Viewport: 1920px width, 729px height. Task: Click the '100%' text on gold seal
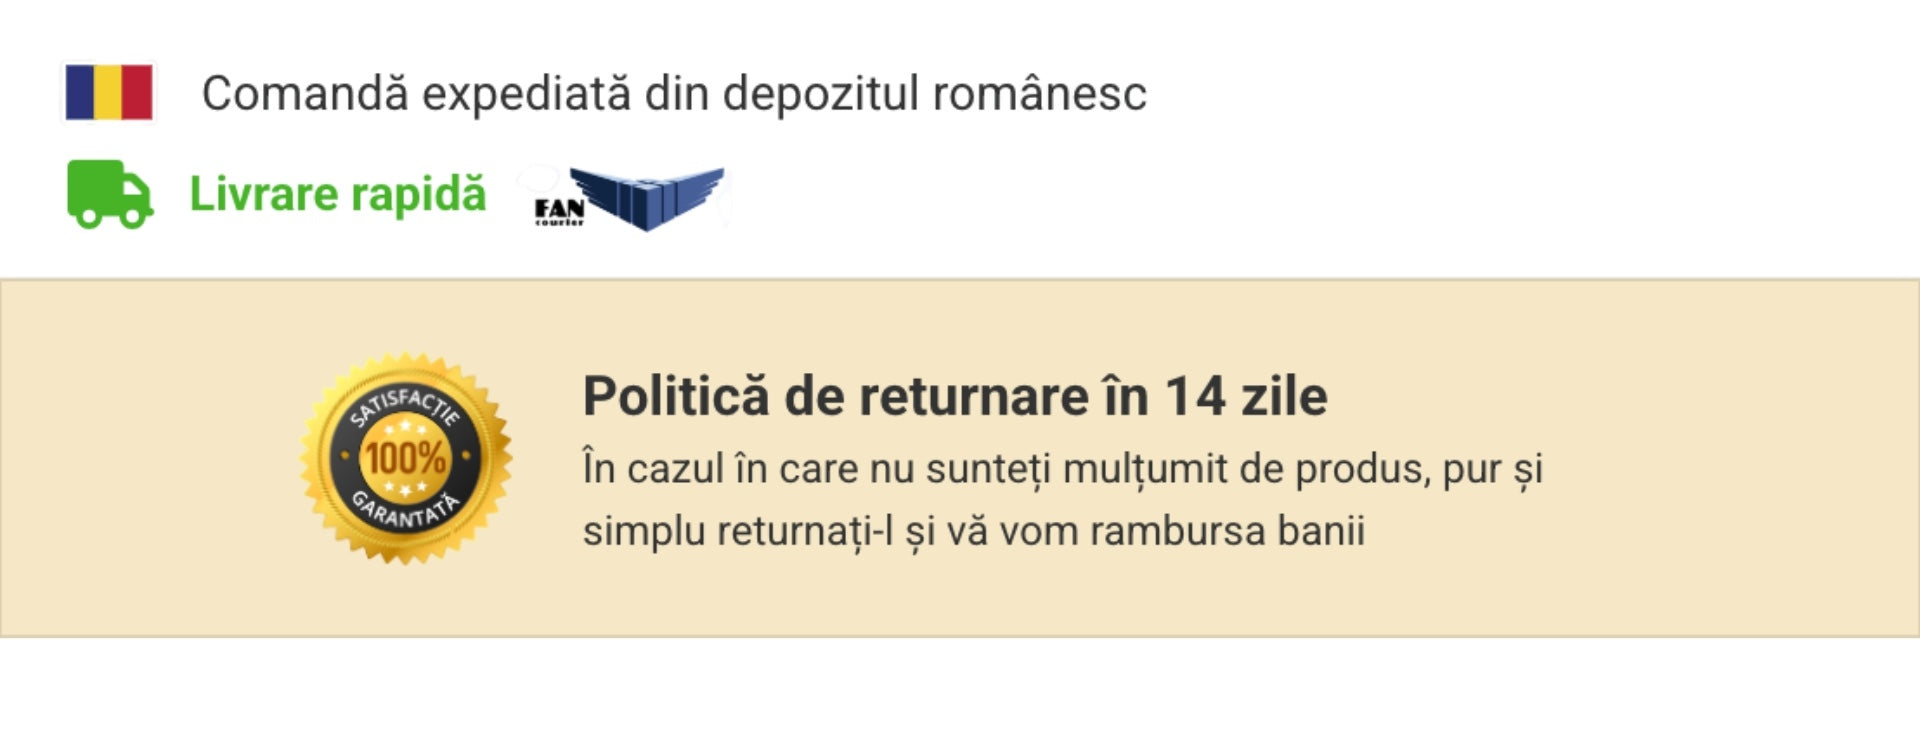(405, 459)
